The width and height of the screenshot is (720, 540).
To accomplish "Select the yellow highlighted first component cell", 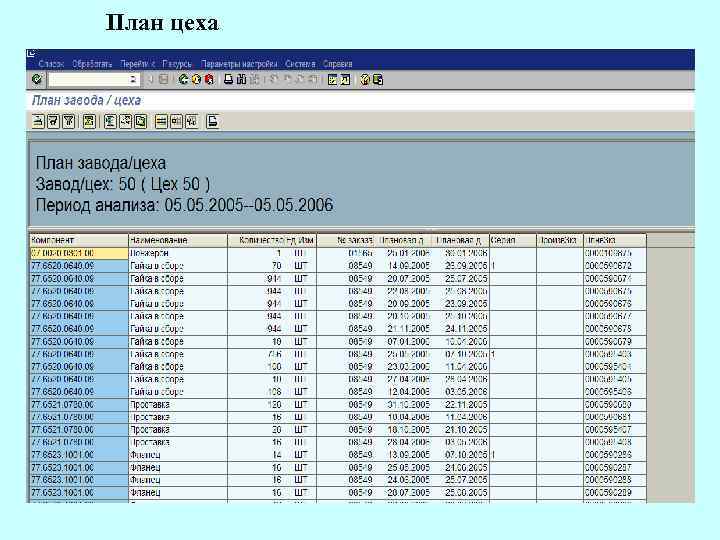I will pos(79,253).
